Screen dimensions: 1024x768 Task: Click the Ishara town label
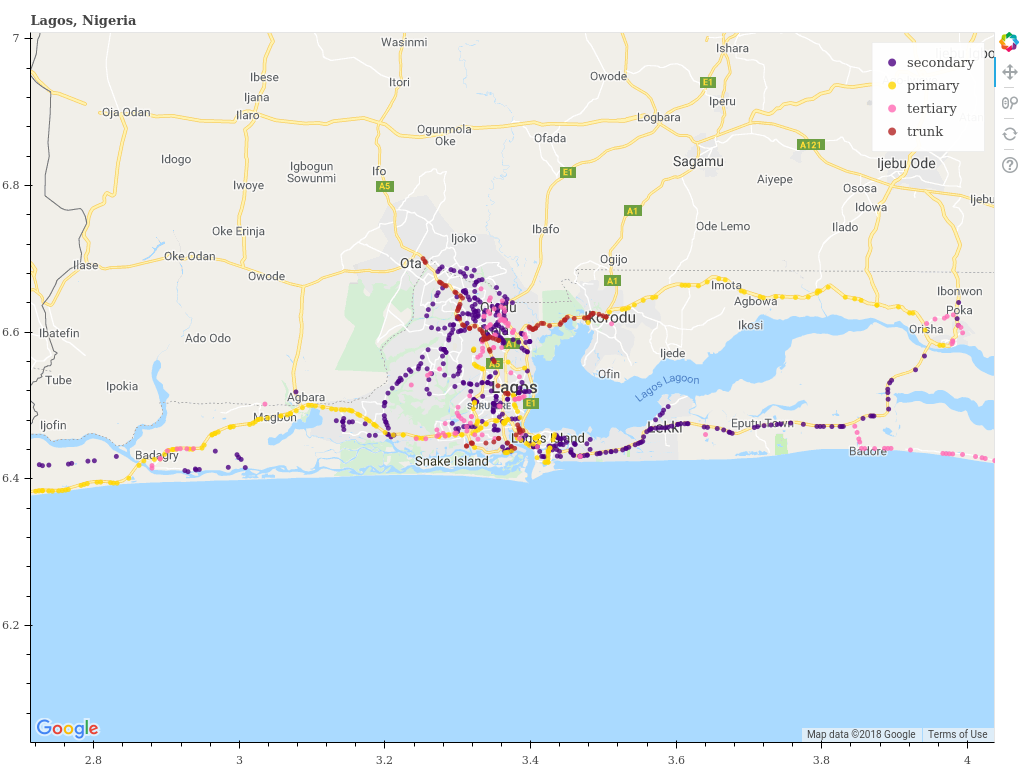coord(732,48)
